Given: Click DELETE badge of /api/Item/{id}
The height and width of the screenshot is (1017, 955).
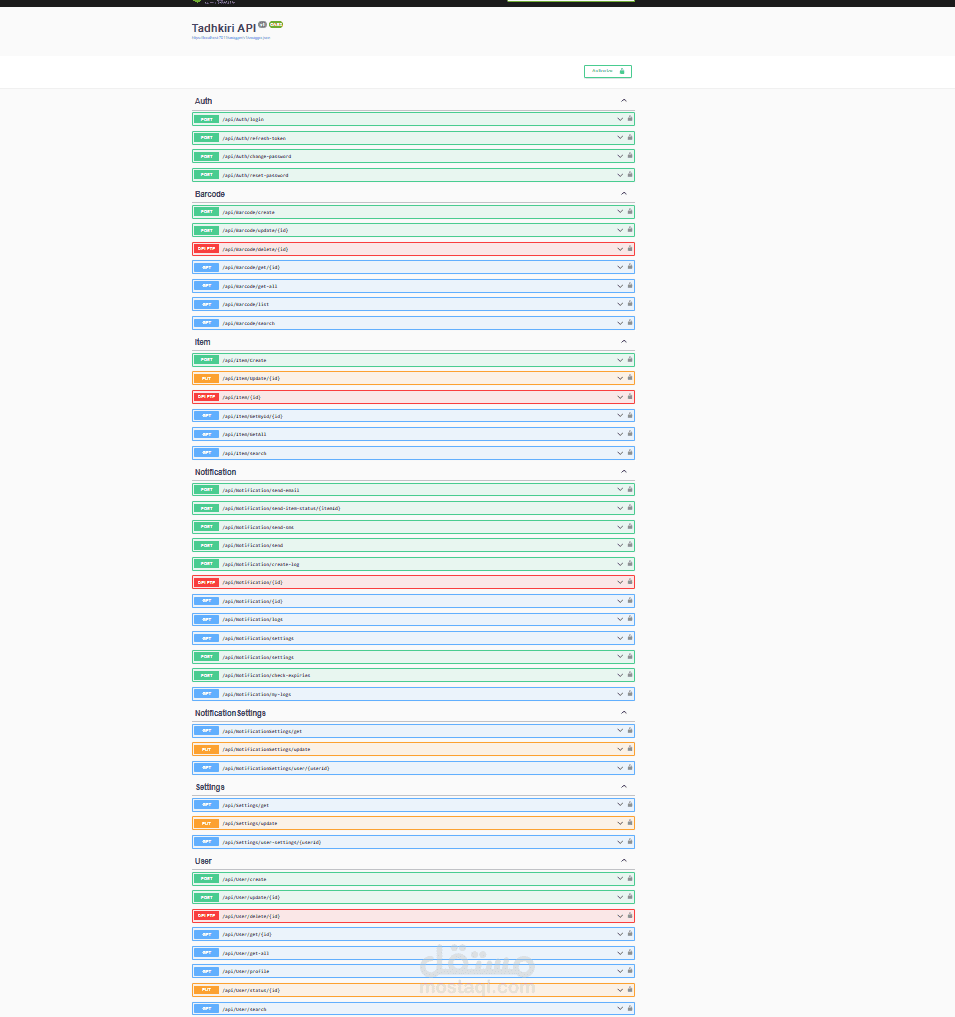Looking at the screenshot, I should tap(206, 397).
